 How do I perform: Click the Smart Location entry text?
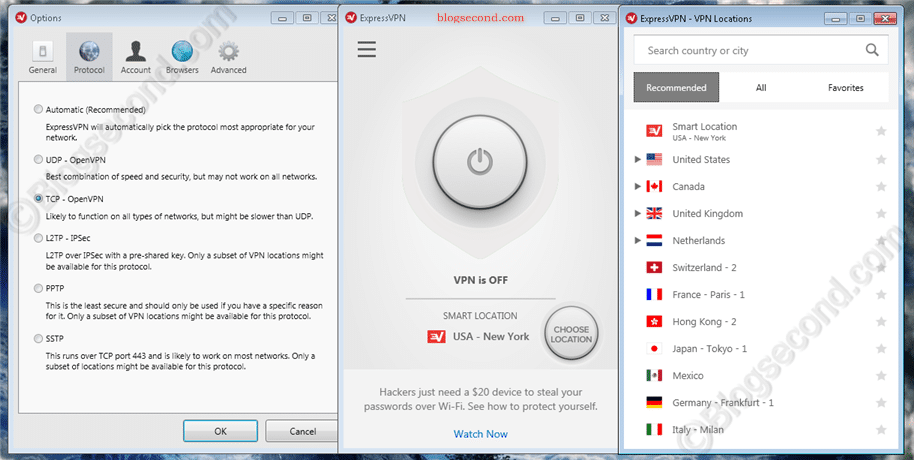(705, 127)
